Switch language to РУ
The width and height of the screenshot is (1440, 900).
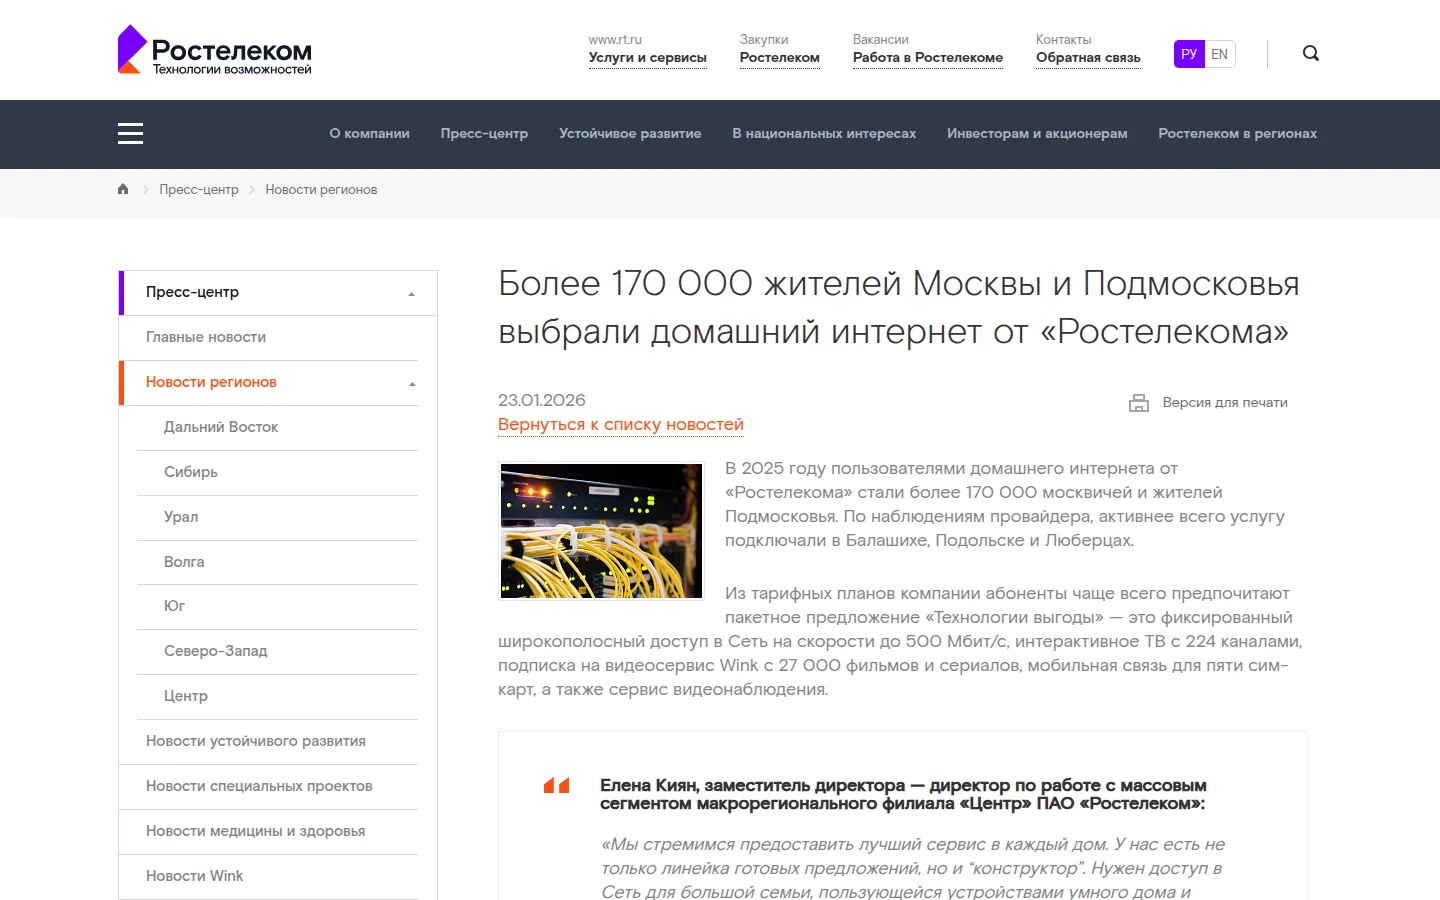coord(1189,54)
